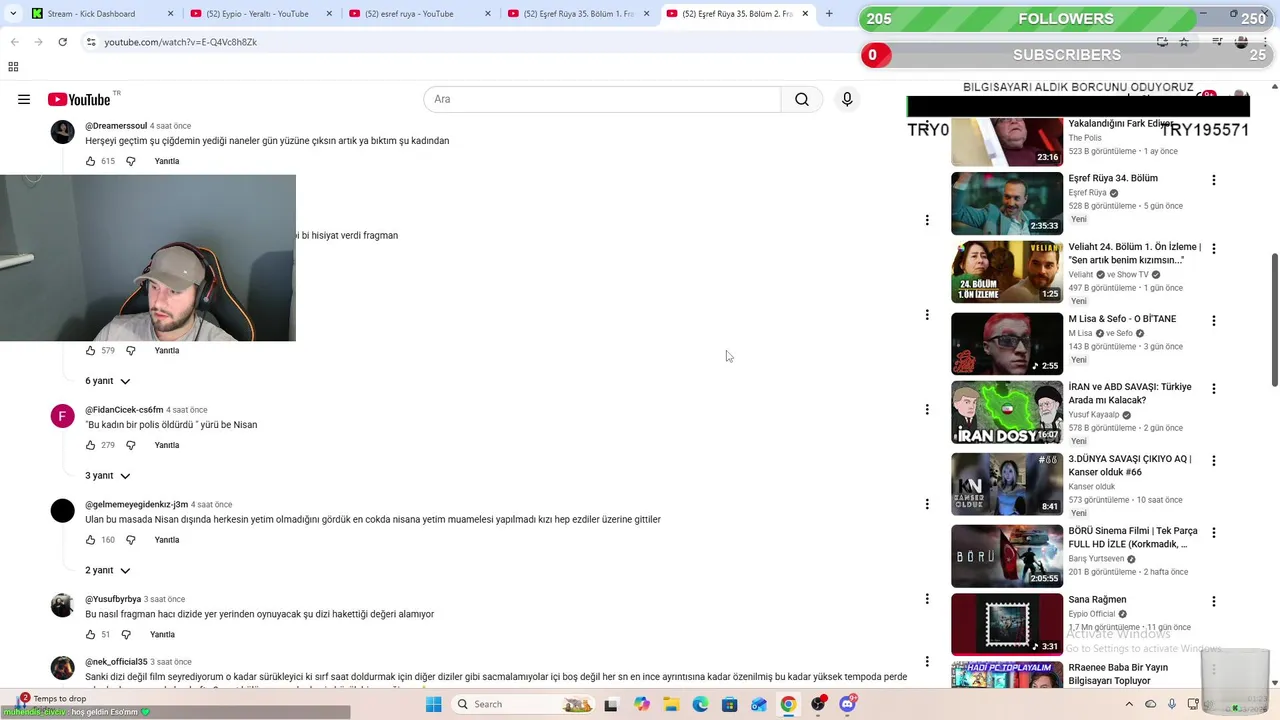The height and width of the screenshot is (720, 1280).
Task: Open more options for the 'Eşref Rüya 34. Bölüm' video
Action: [x=1214, y=180]
